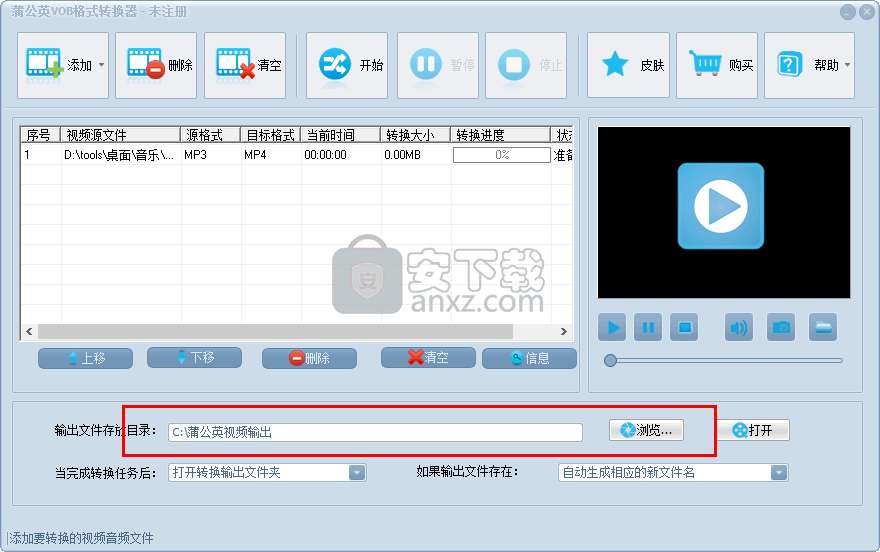Toggle the preview volume speaker icon
Screen dimensions: 880x552
(x=739, y=327)
